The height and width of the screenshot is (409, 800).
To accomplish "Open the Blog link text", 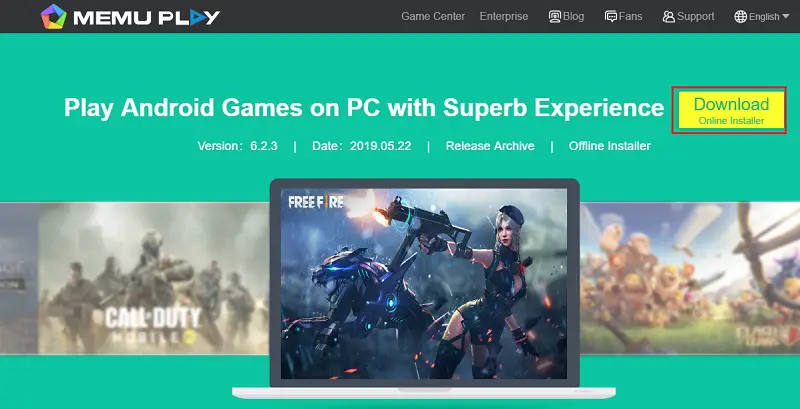I will pos(573,16).
